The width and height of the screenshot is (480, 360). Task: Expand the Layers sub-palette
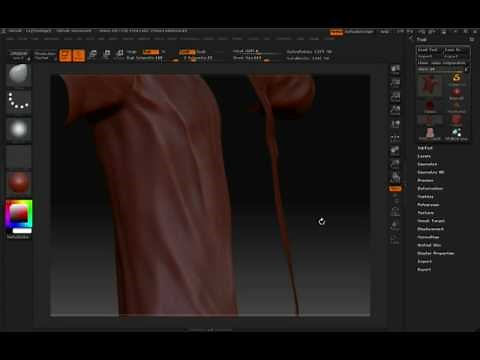[424, 156]
